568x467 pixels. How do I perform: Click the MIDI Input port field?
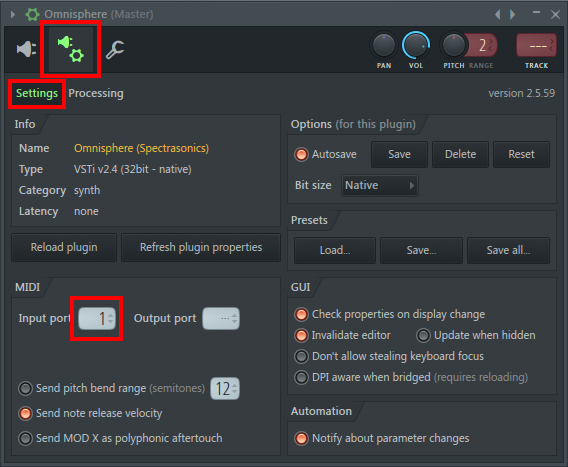click(97, 318)
